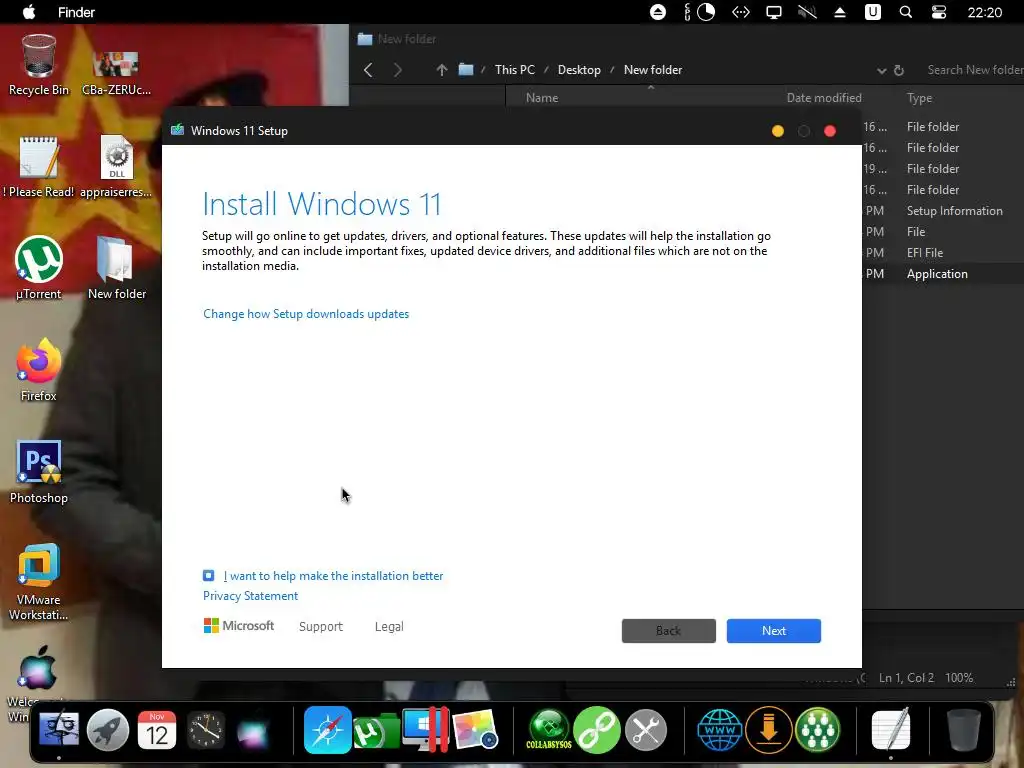1024x768 pixels.
Task: Click the eject circle icon in menu bar
Action: tap(658, 12)
